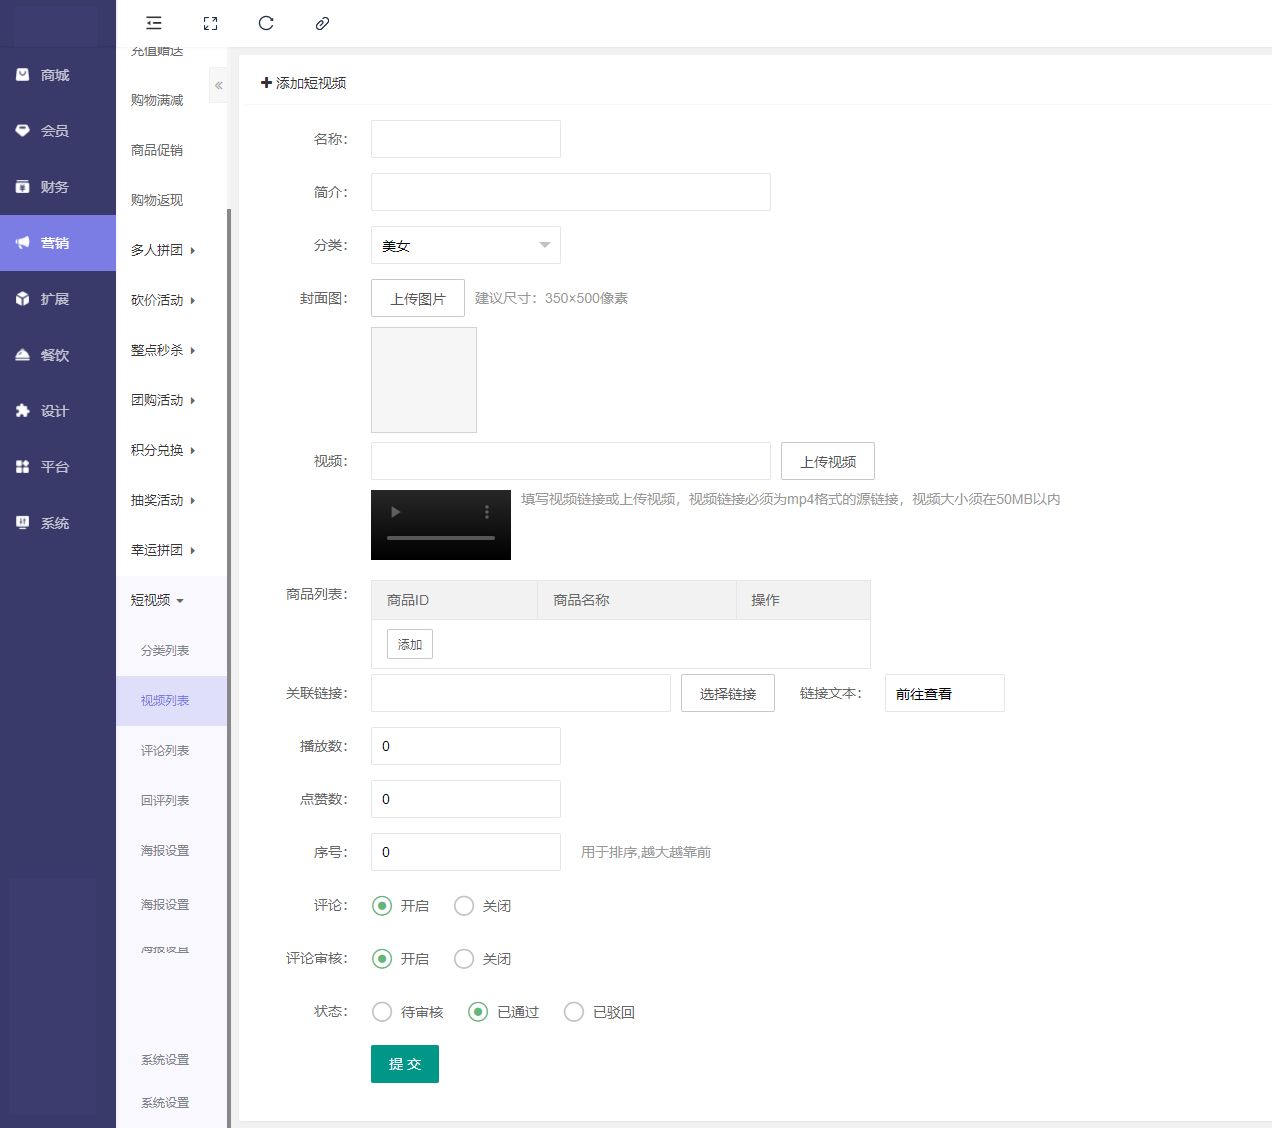This screenshot has width=1272, height=1128.
Task: Set 评论审核 option to 关闭
Action: pyautogui.click(x=464, y=959)
